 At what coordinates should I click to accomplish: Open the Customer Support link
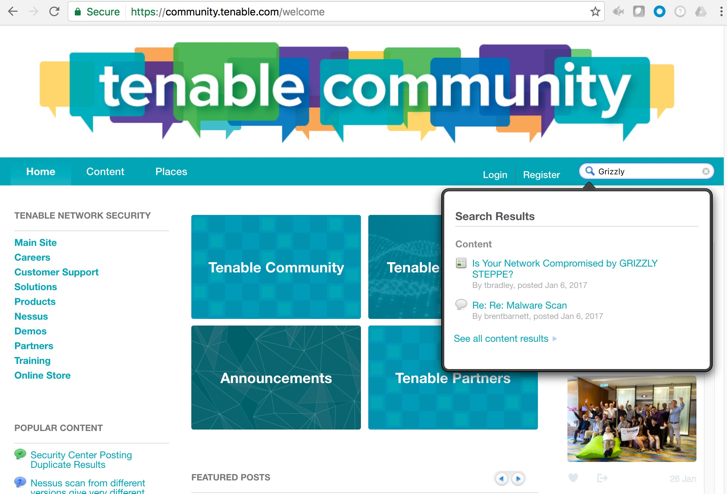56,272
